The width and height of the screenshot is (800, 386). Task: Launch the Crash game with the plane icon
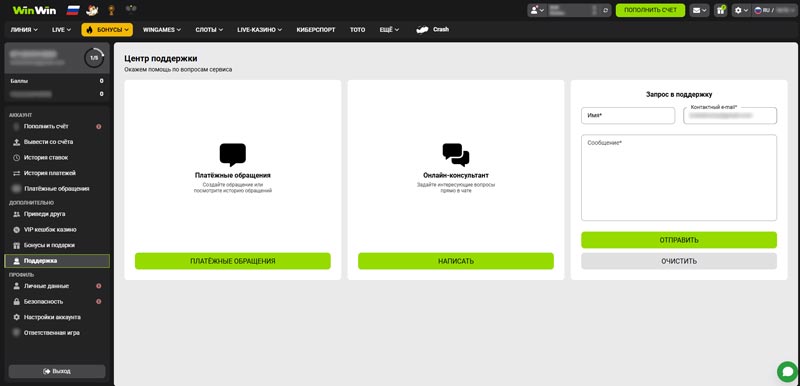tap(433, 30)
